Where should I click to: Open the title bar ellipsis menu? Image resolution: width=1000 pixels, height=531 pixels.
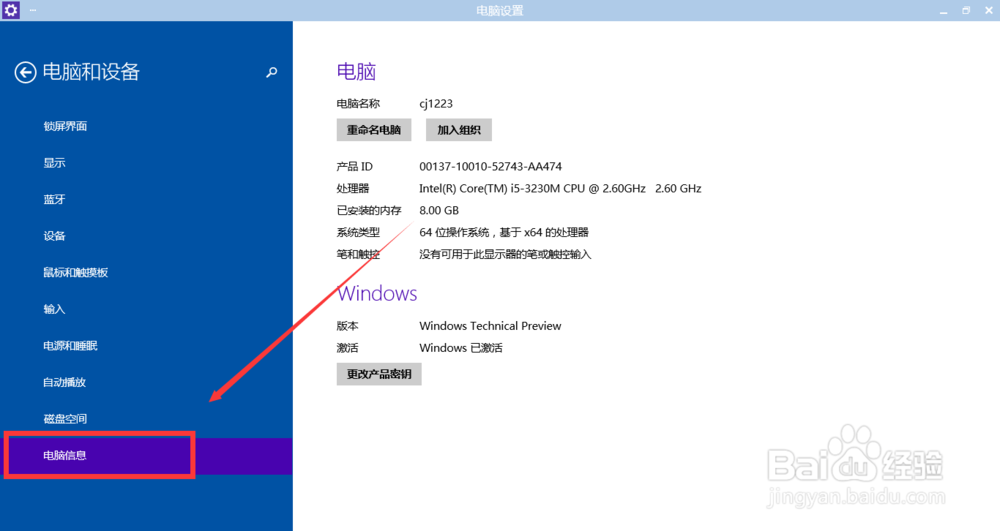(x=33, y=10)
